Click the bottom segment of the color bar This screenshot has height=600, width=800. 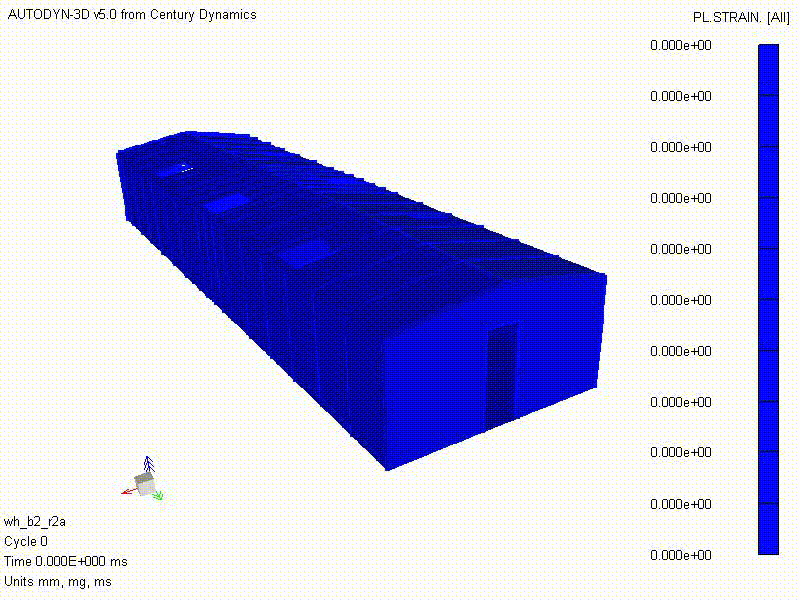[768, 529]
